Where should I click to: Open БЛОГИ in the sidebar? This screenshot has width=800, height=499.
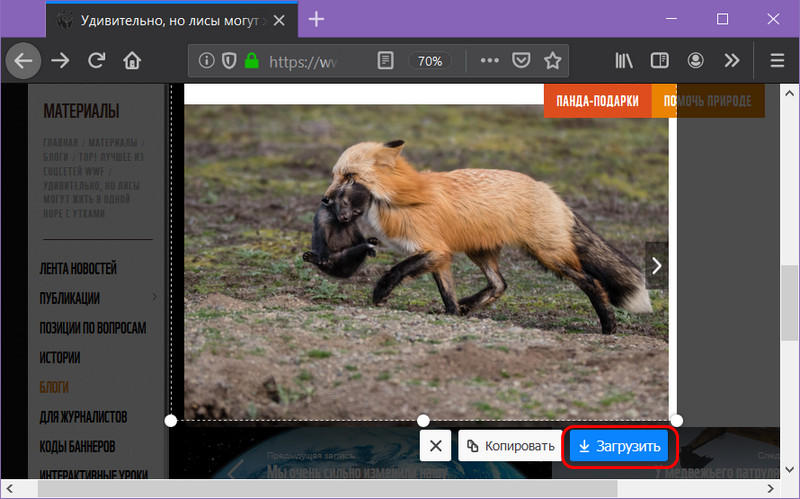click(54, 388)
